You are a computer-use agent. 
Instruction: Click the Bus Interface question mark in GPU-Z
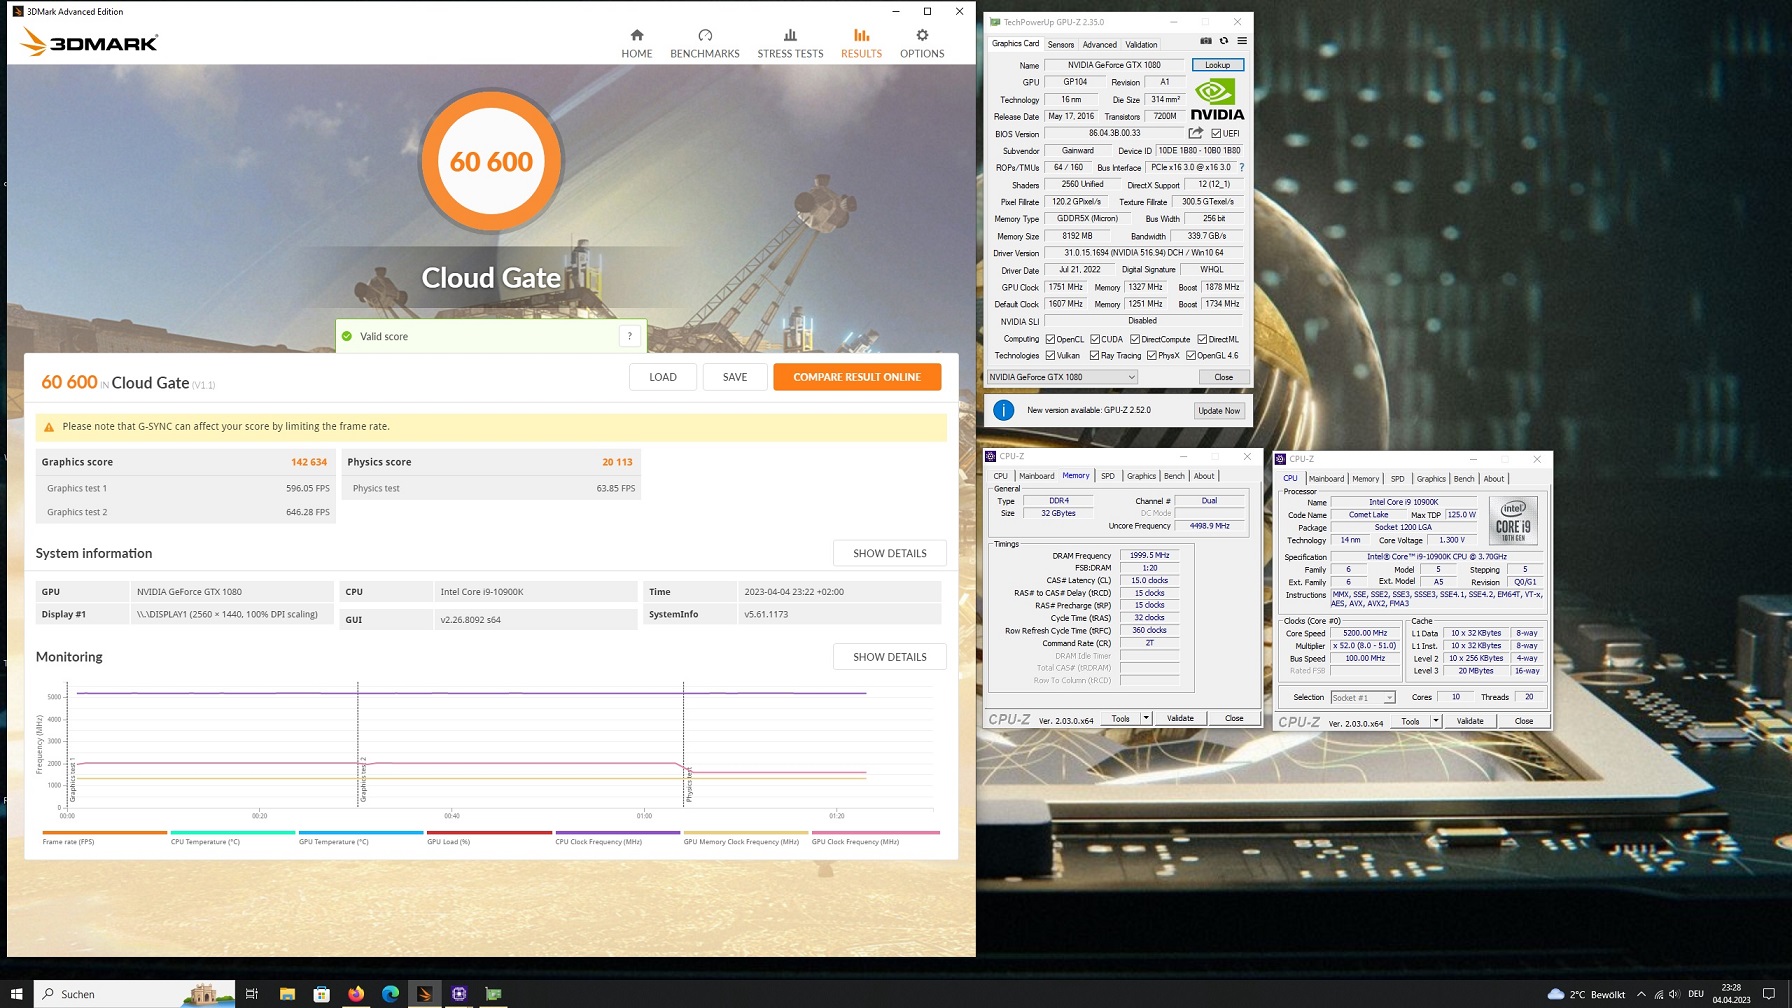tap(1242, 168)
